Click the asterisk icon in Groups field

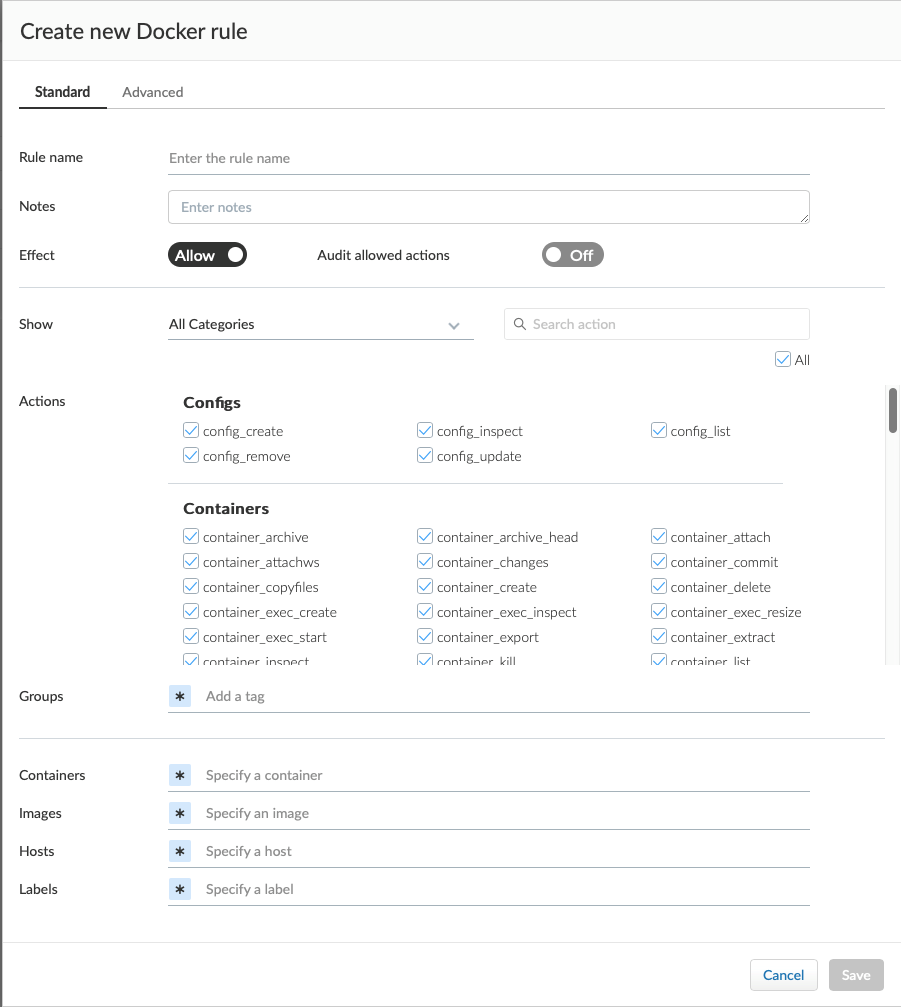click(180, 696)
